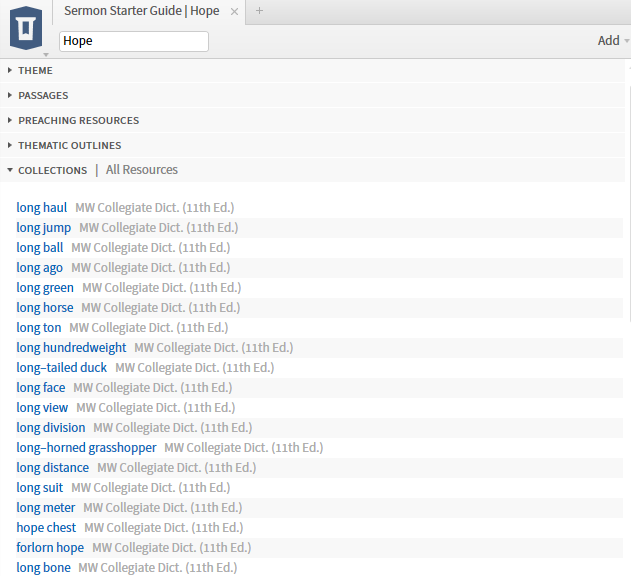Open the long ball entry
631x576 pixels.
click(39, 248)
